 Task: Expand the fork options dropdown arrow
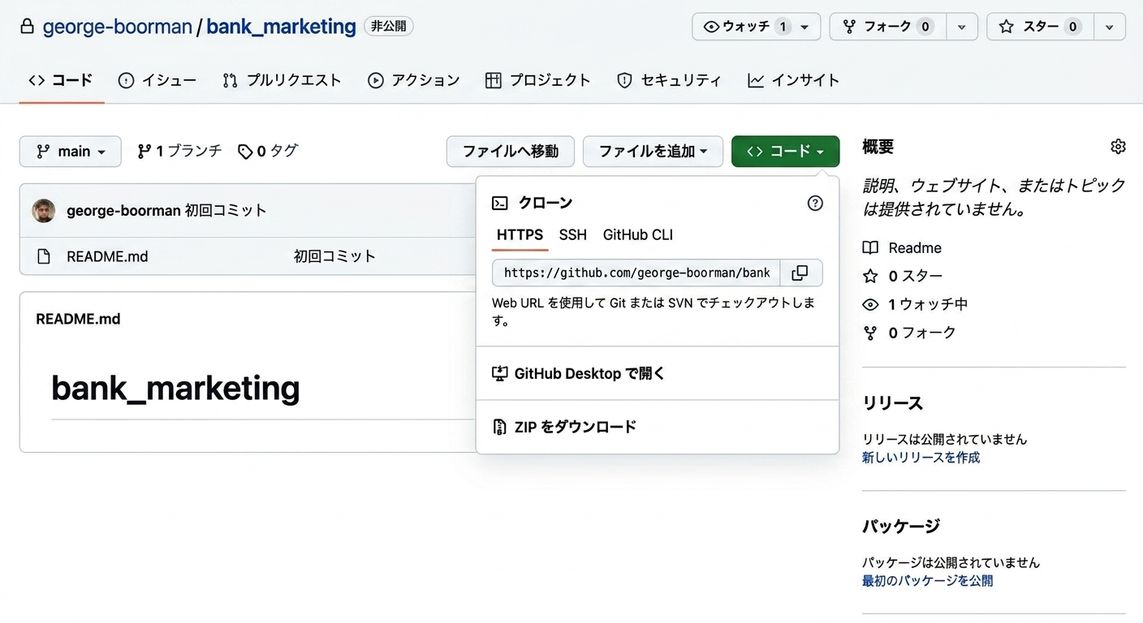click(962, 27)
